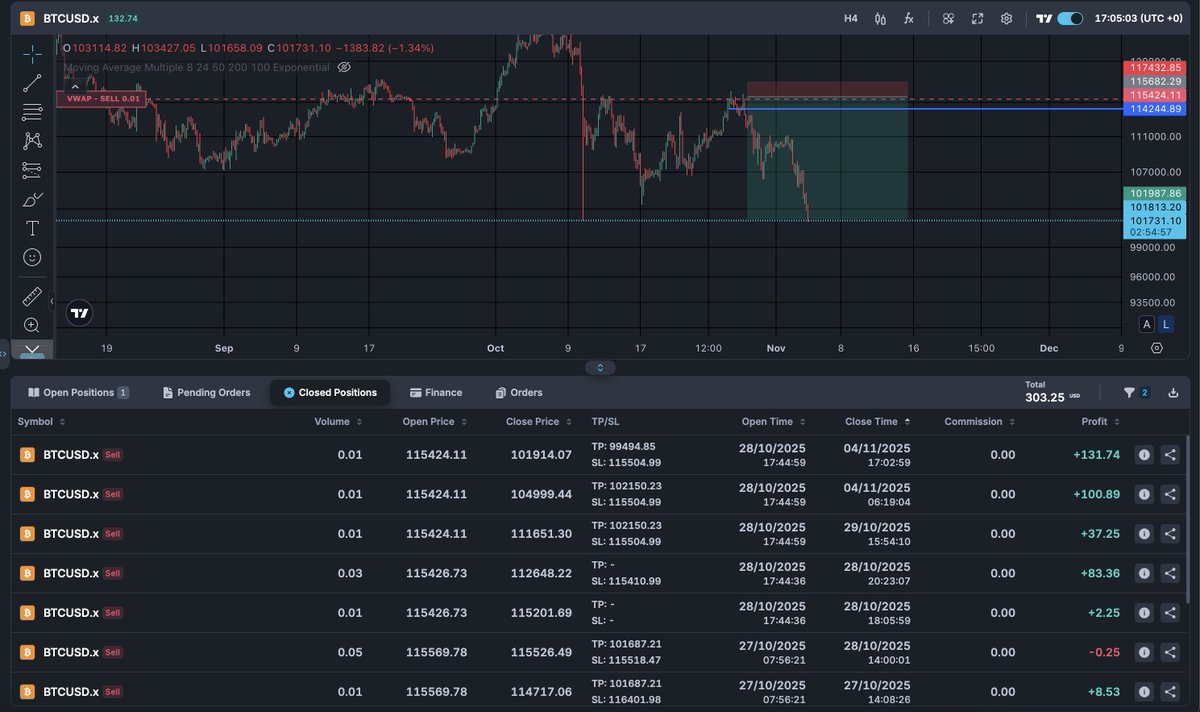
Task: Click the 117432.85 red price label
Action: (1155, 67)
